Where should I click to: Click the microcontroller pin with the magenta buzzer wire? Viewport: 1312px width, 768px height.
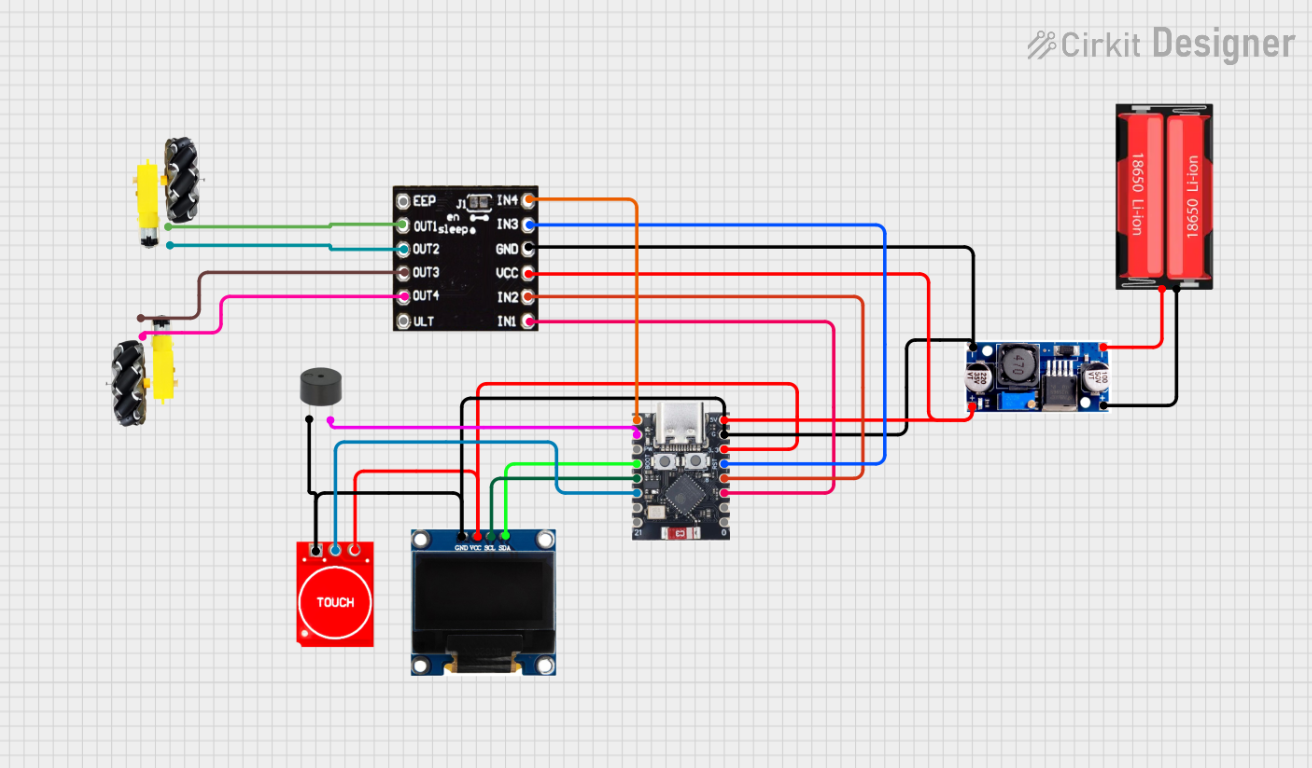pos(637,434)
